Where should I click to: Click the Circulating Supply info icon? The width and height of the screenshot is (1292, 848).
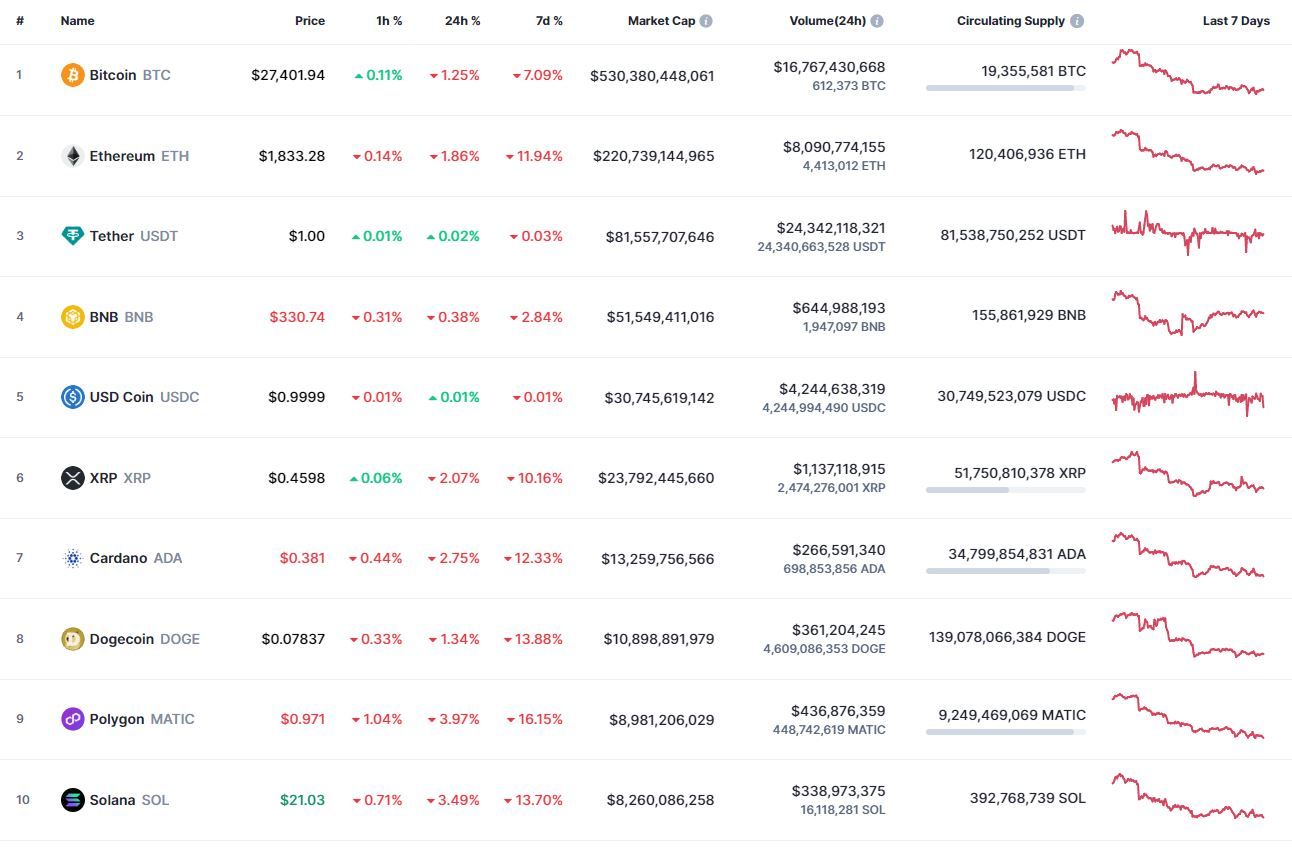point(1077,21)
